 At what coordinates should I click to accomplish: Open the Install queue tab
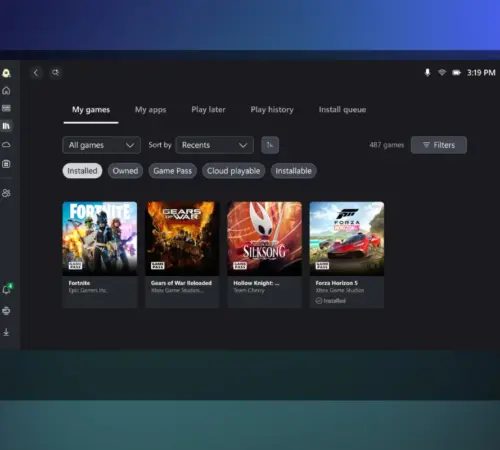pos(342,110)
